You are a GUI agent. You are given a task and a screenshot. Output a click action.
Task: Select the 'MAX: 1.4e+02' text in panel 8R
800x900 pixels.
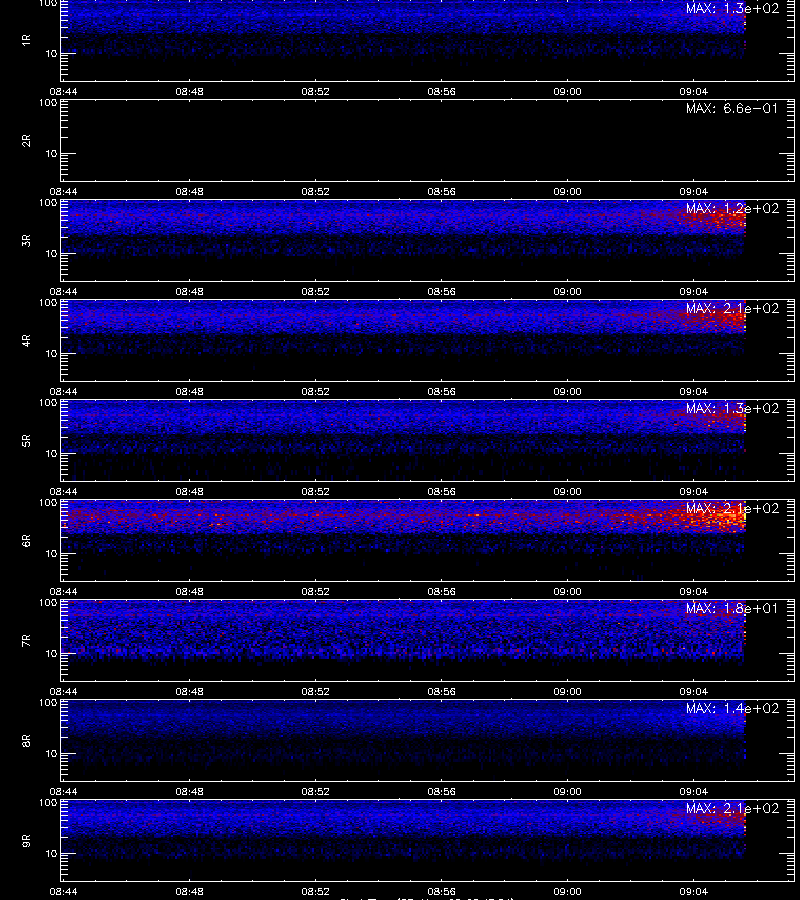[732, 708]
